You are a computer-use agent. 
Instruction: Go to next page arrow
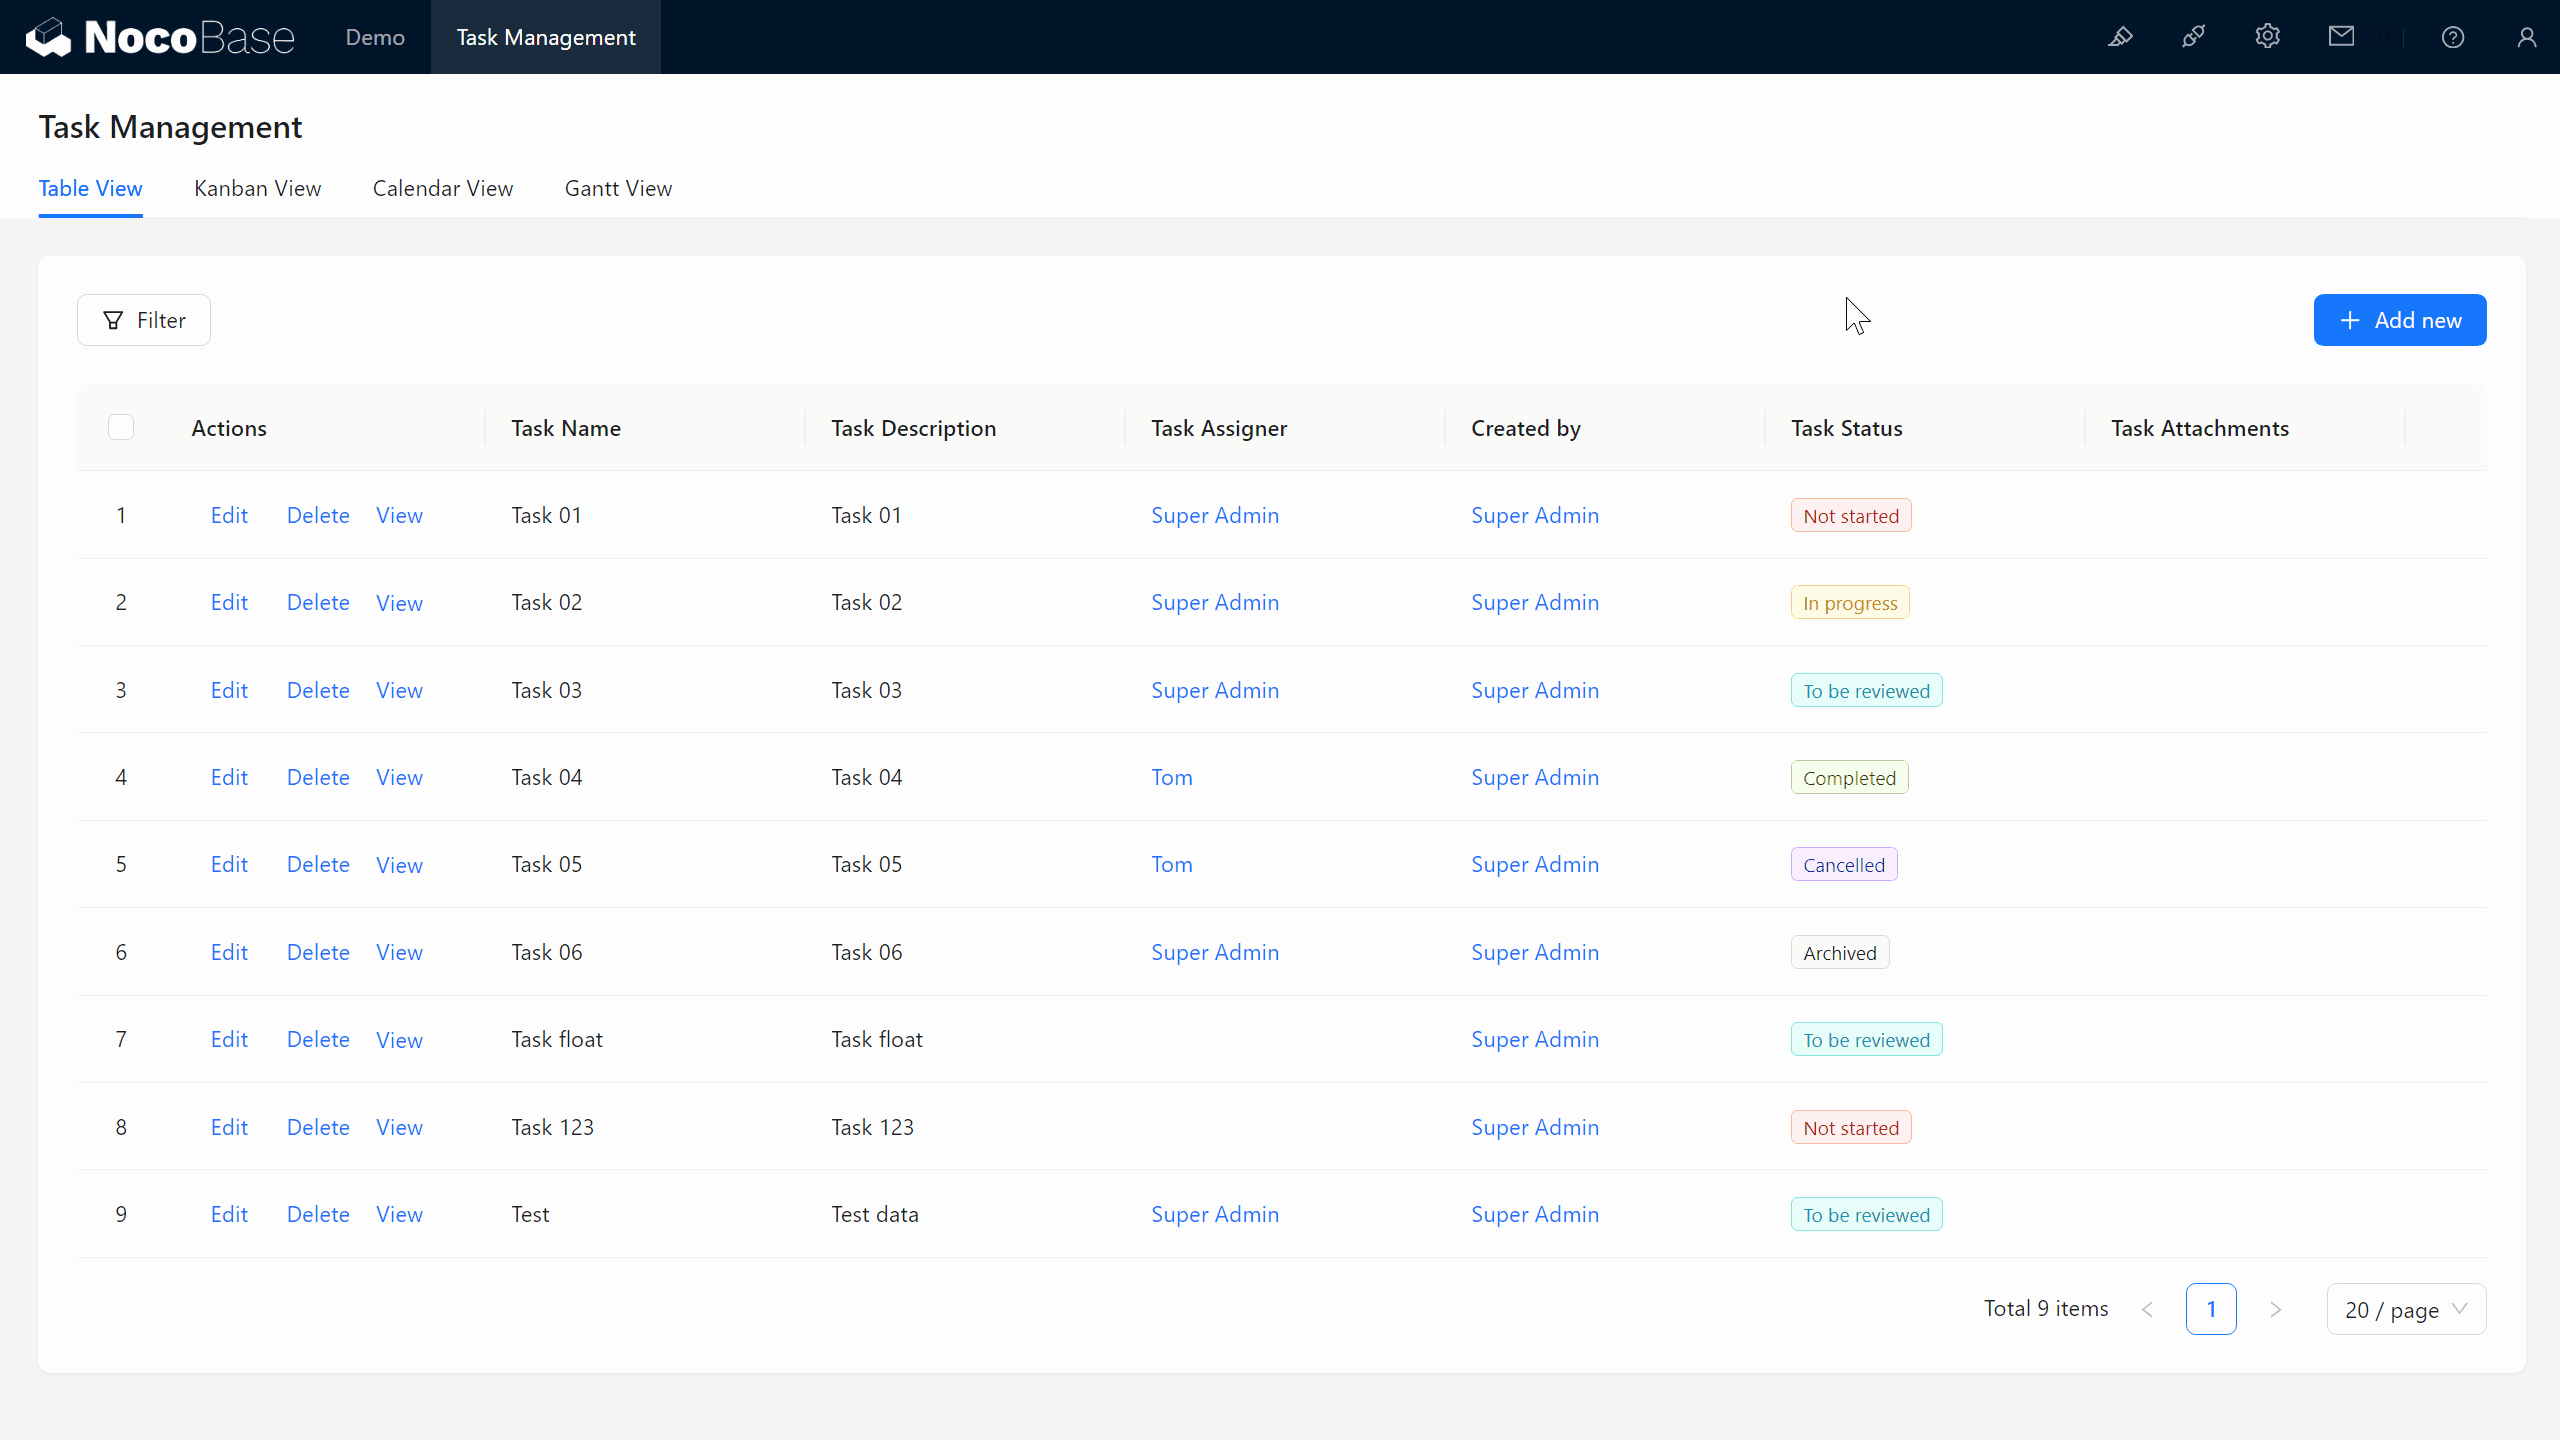click(x=2276, y=1309)
